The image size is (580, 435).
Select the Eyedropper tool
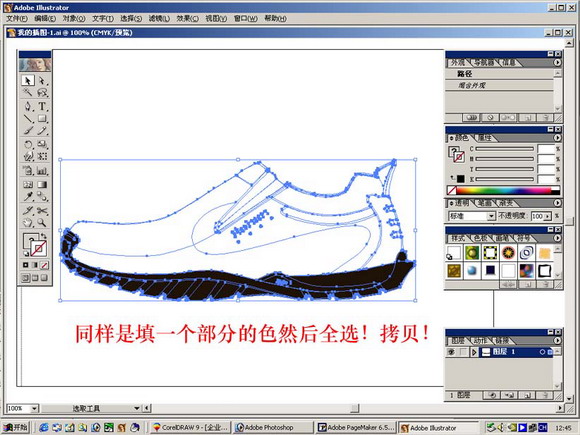[x=28, y=196]
